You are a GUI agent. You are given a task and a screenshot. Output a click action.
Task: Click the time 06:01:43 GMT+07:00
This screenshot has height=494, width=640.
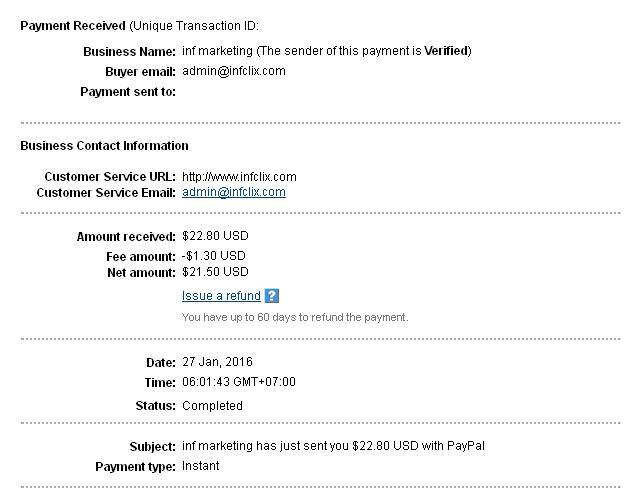click(x=239, y=382)
